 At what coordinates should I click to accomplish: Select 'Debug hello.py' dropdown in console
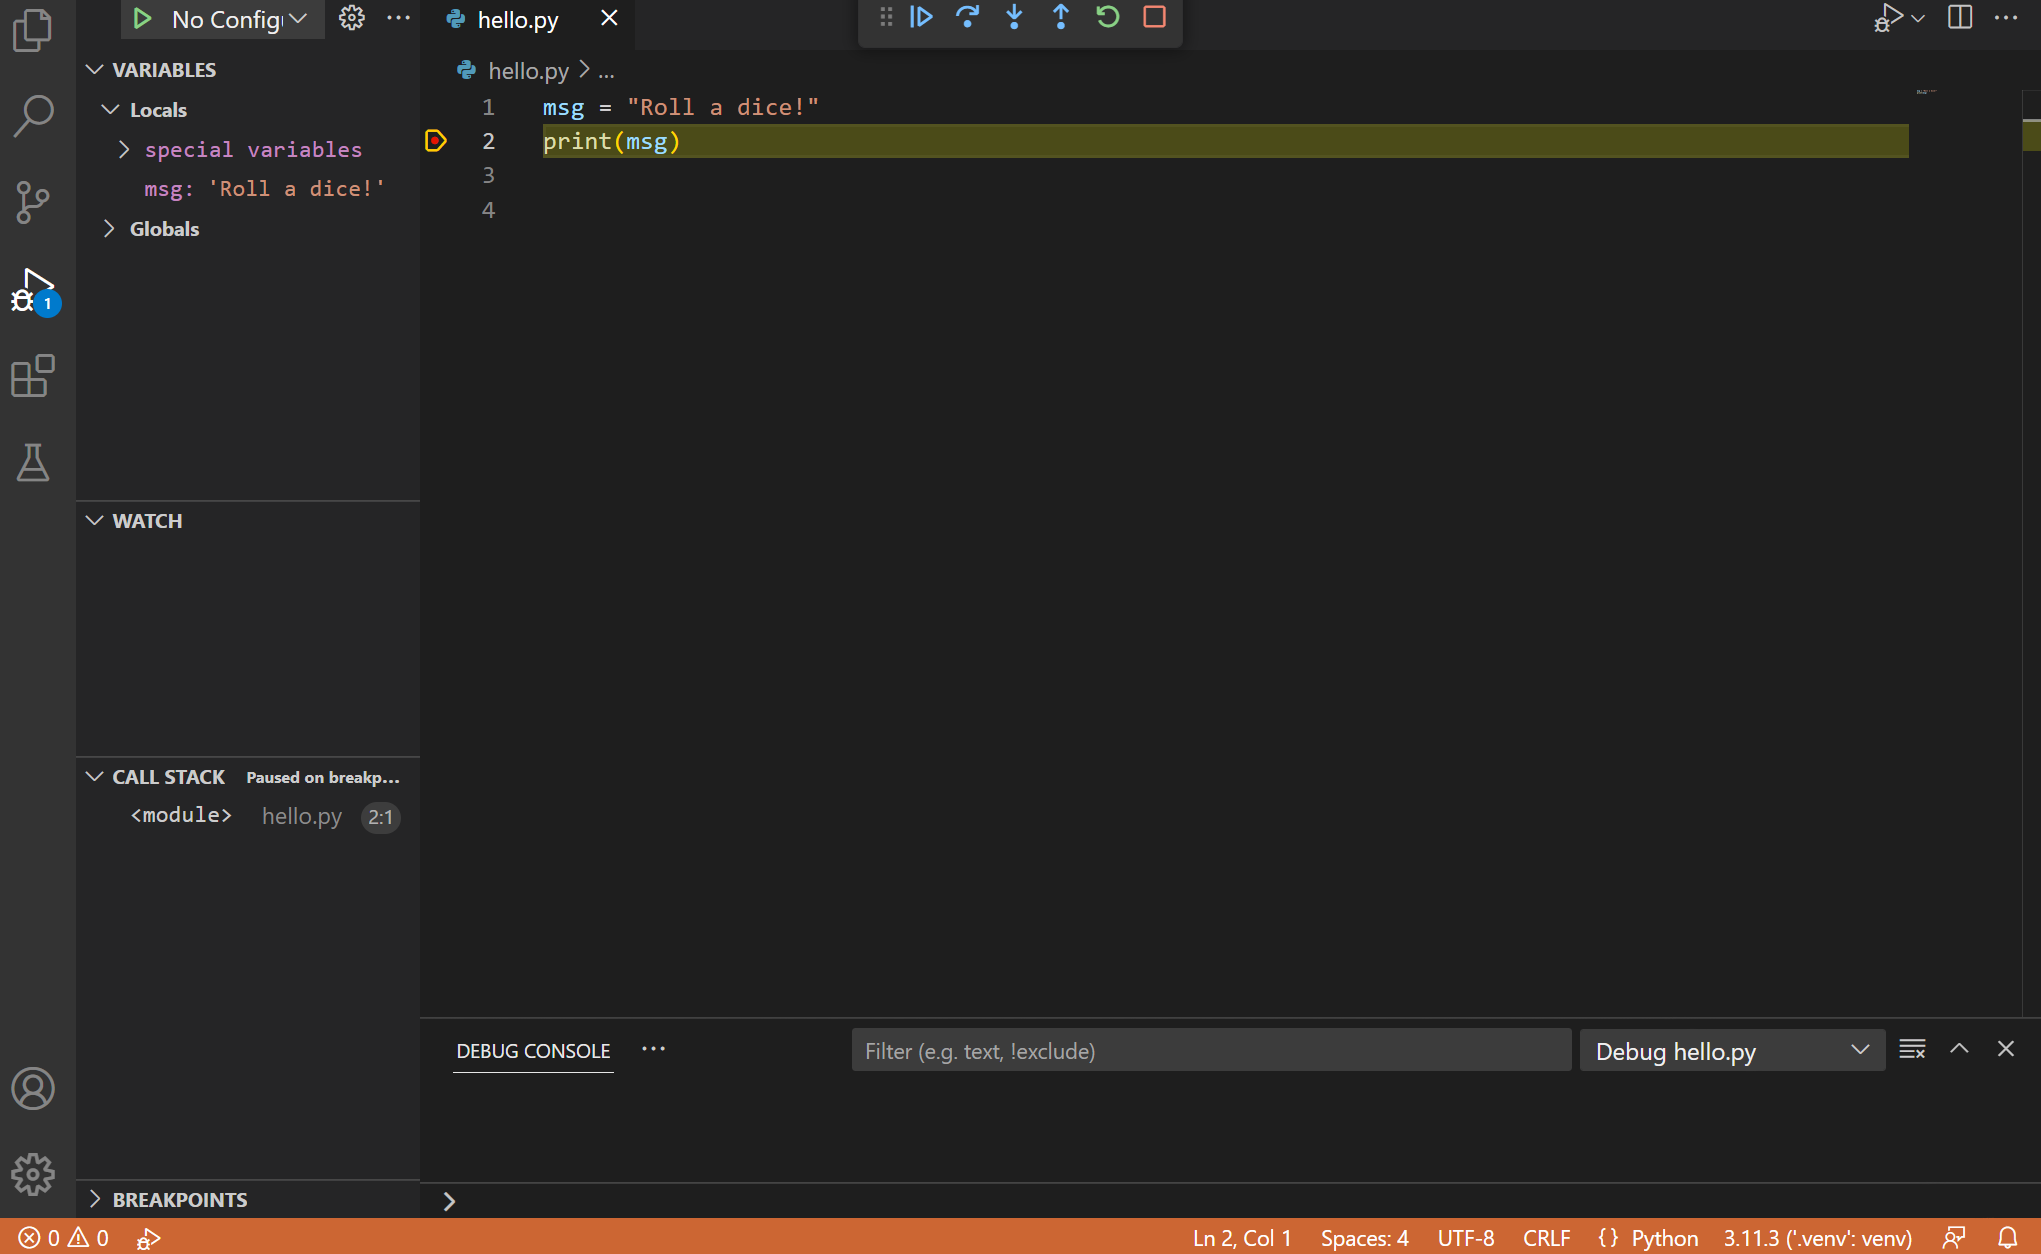pyautogui.click(x=1728, y=1050)
